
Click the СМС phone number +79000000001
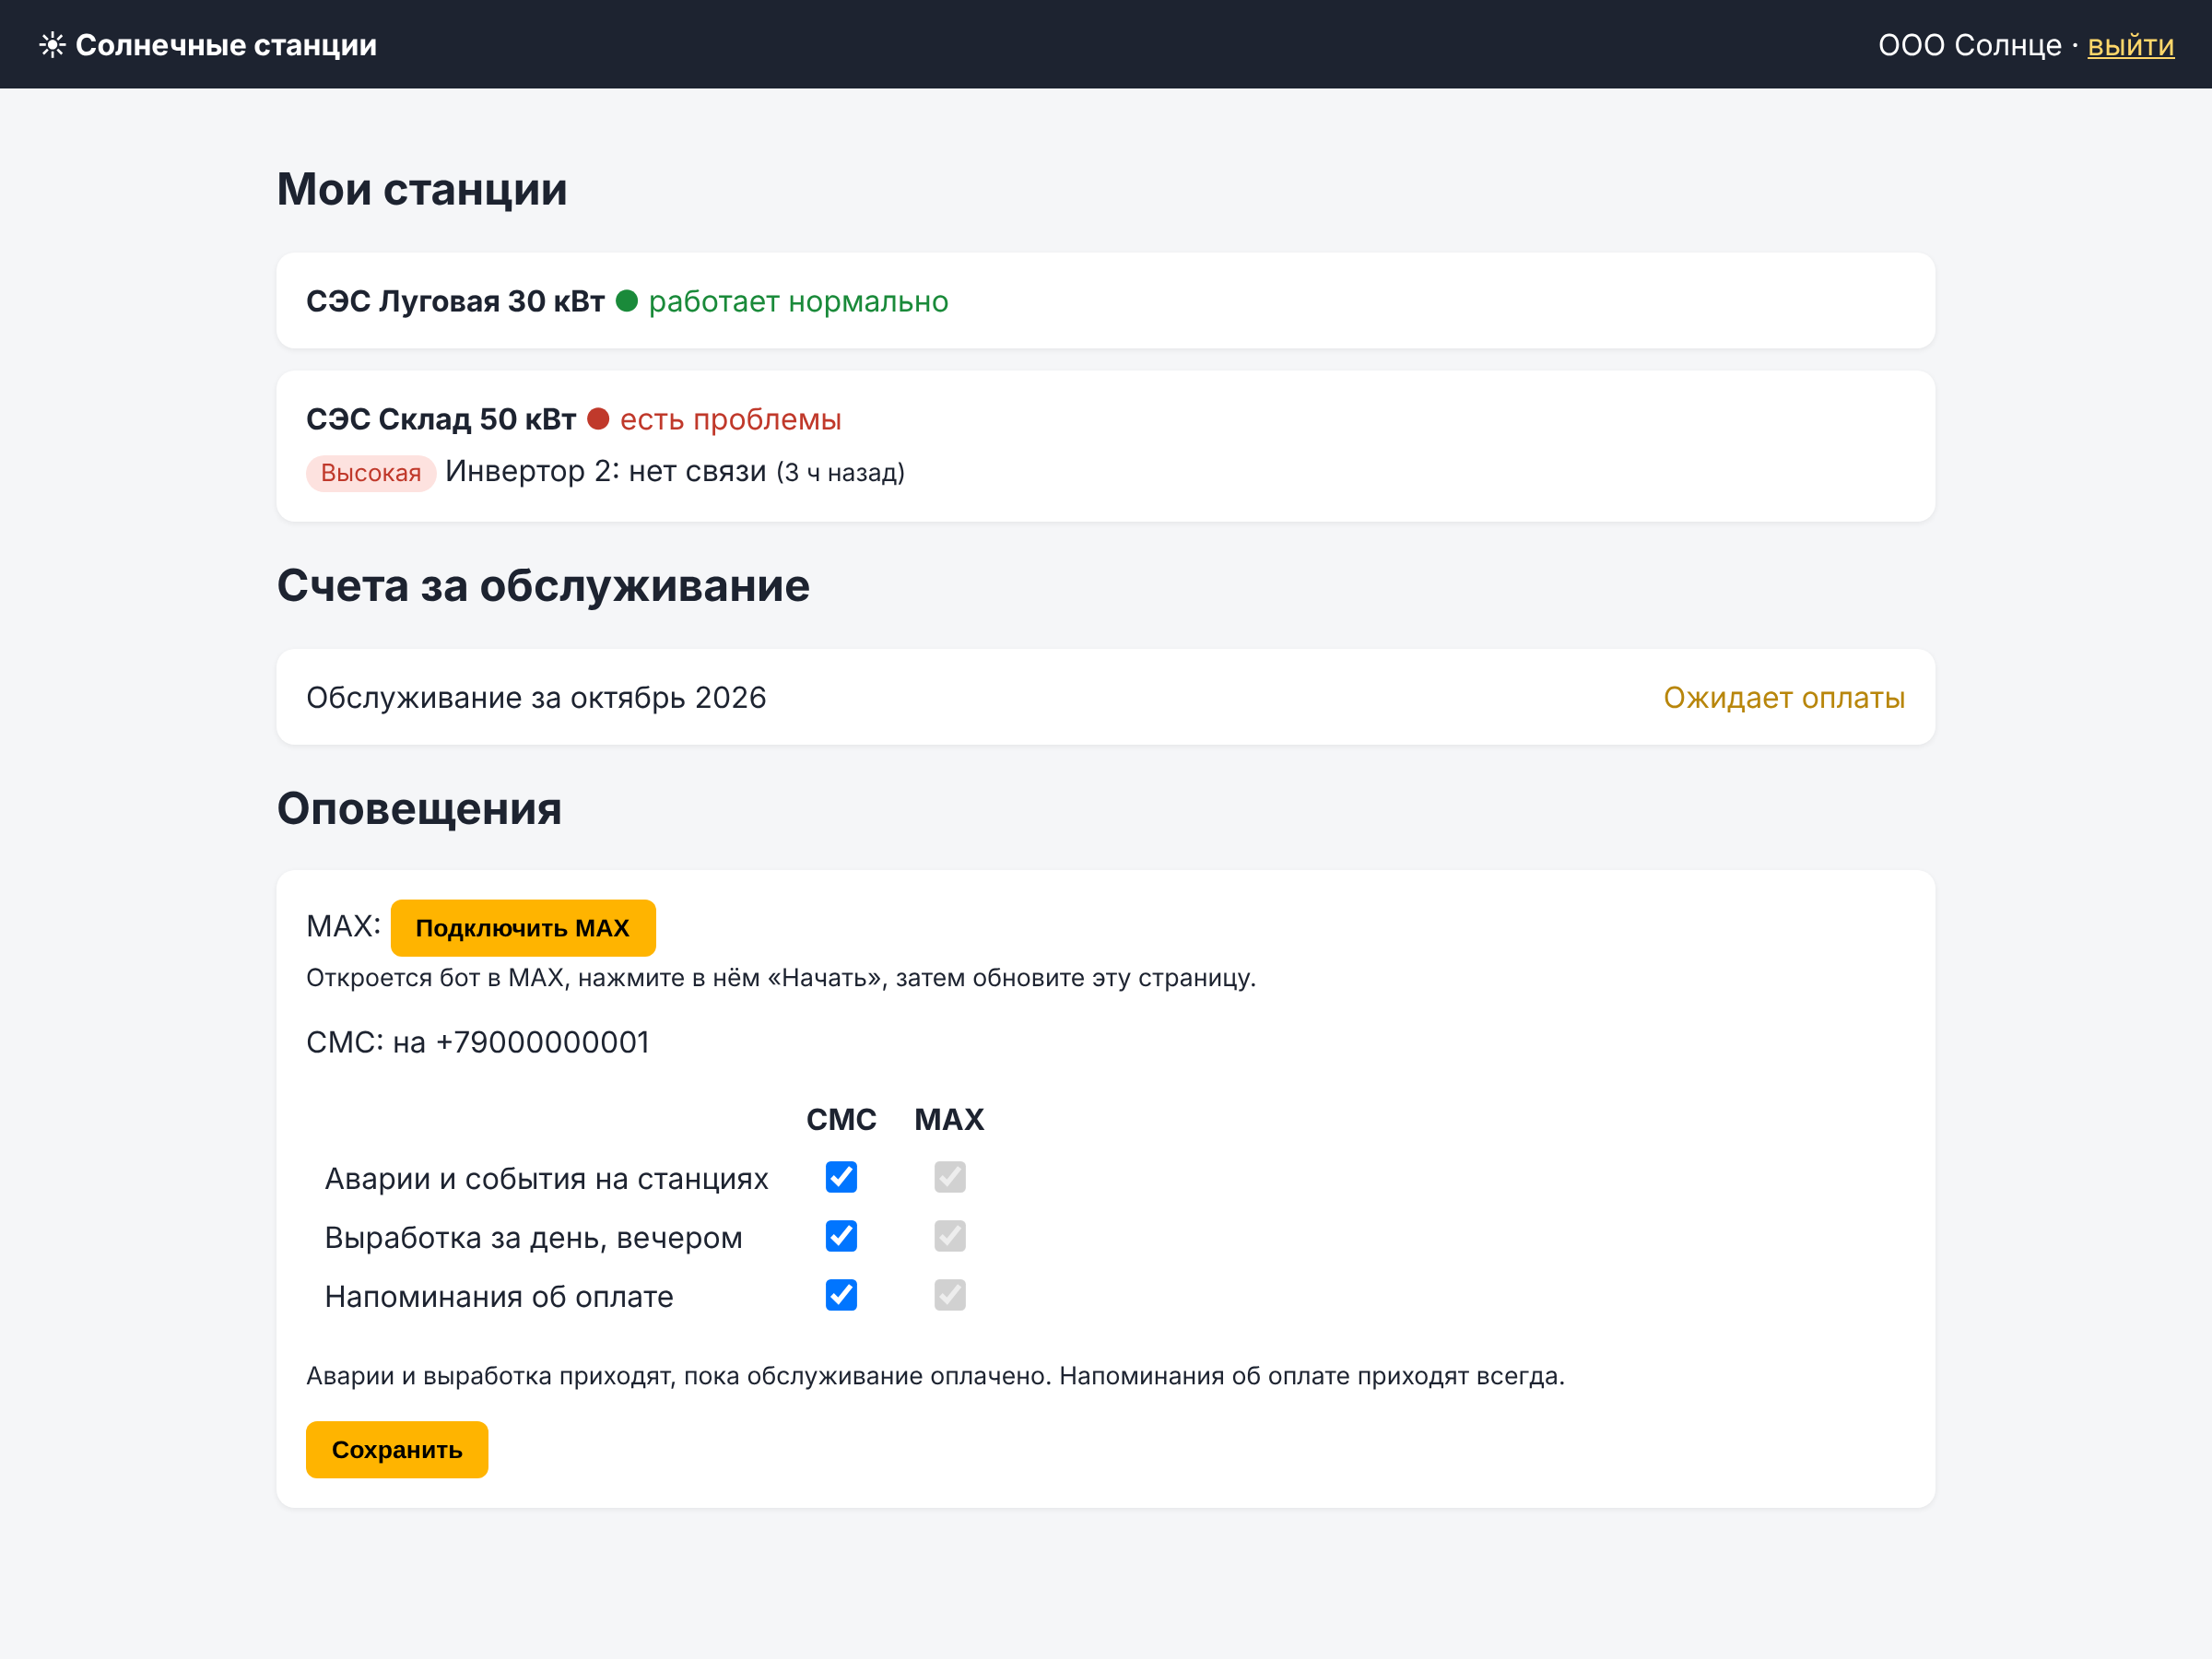tap(543, 1042)
